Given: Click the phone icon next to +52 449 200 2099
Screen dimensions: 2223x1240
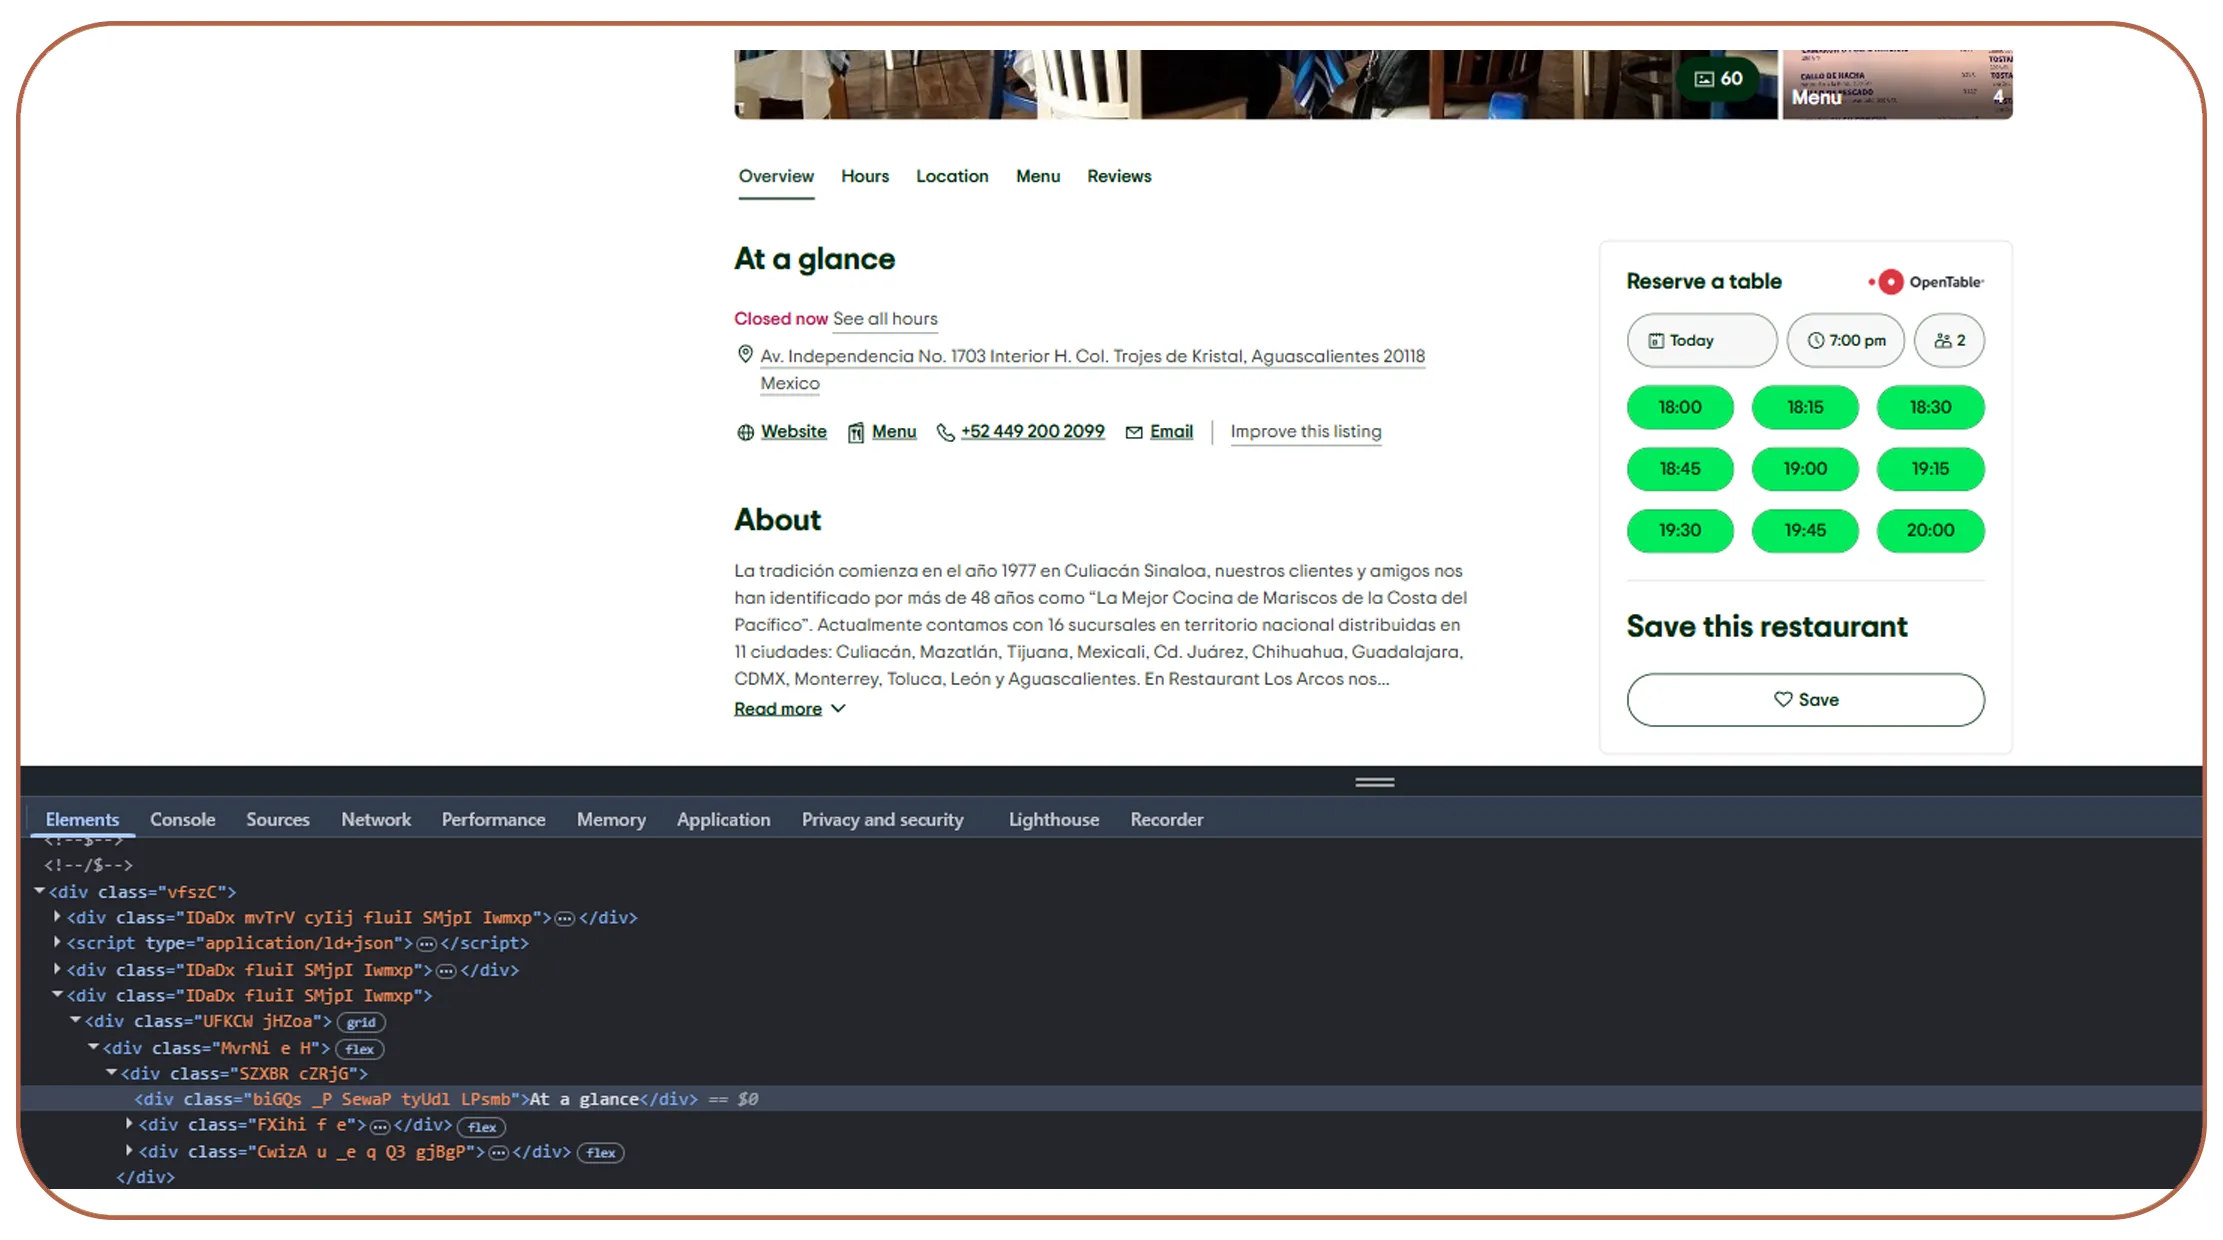Looking at the screenshot, I should point(946,431).
